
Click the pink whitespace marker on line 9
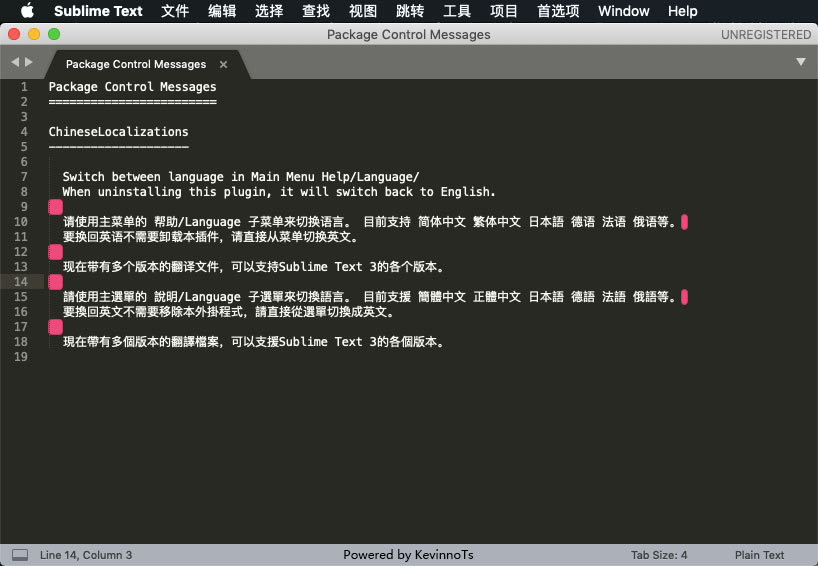coord(55,207)
